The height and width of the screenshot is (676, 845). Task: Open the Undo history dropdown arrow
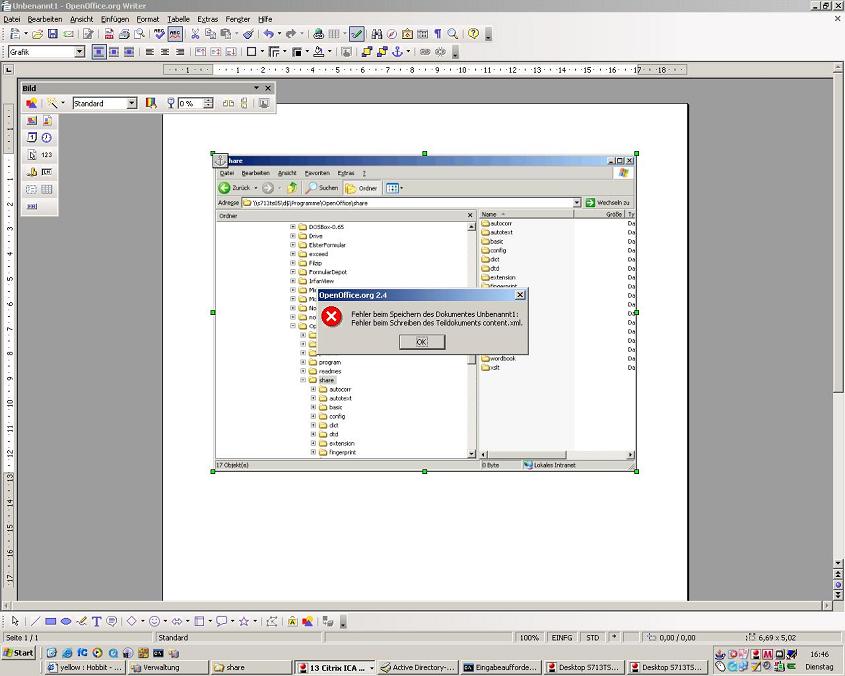pos(279,34)
